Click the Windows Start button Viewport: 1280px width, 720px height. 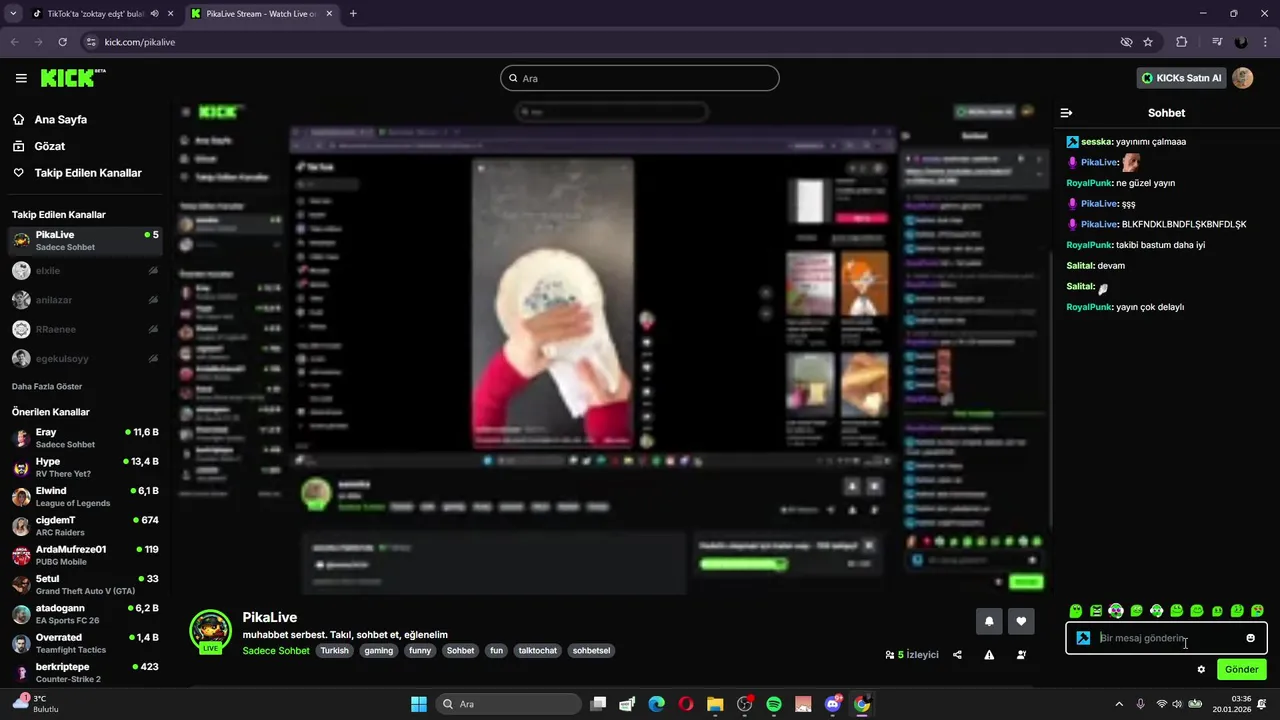[419, 704]
